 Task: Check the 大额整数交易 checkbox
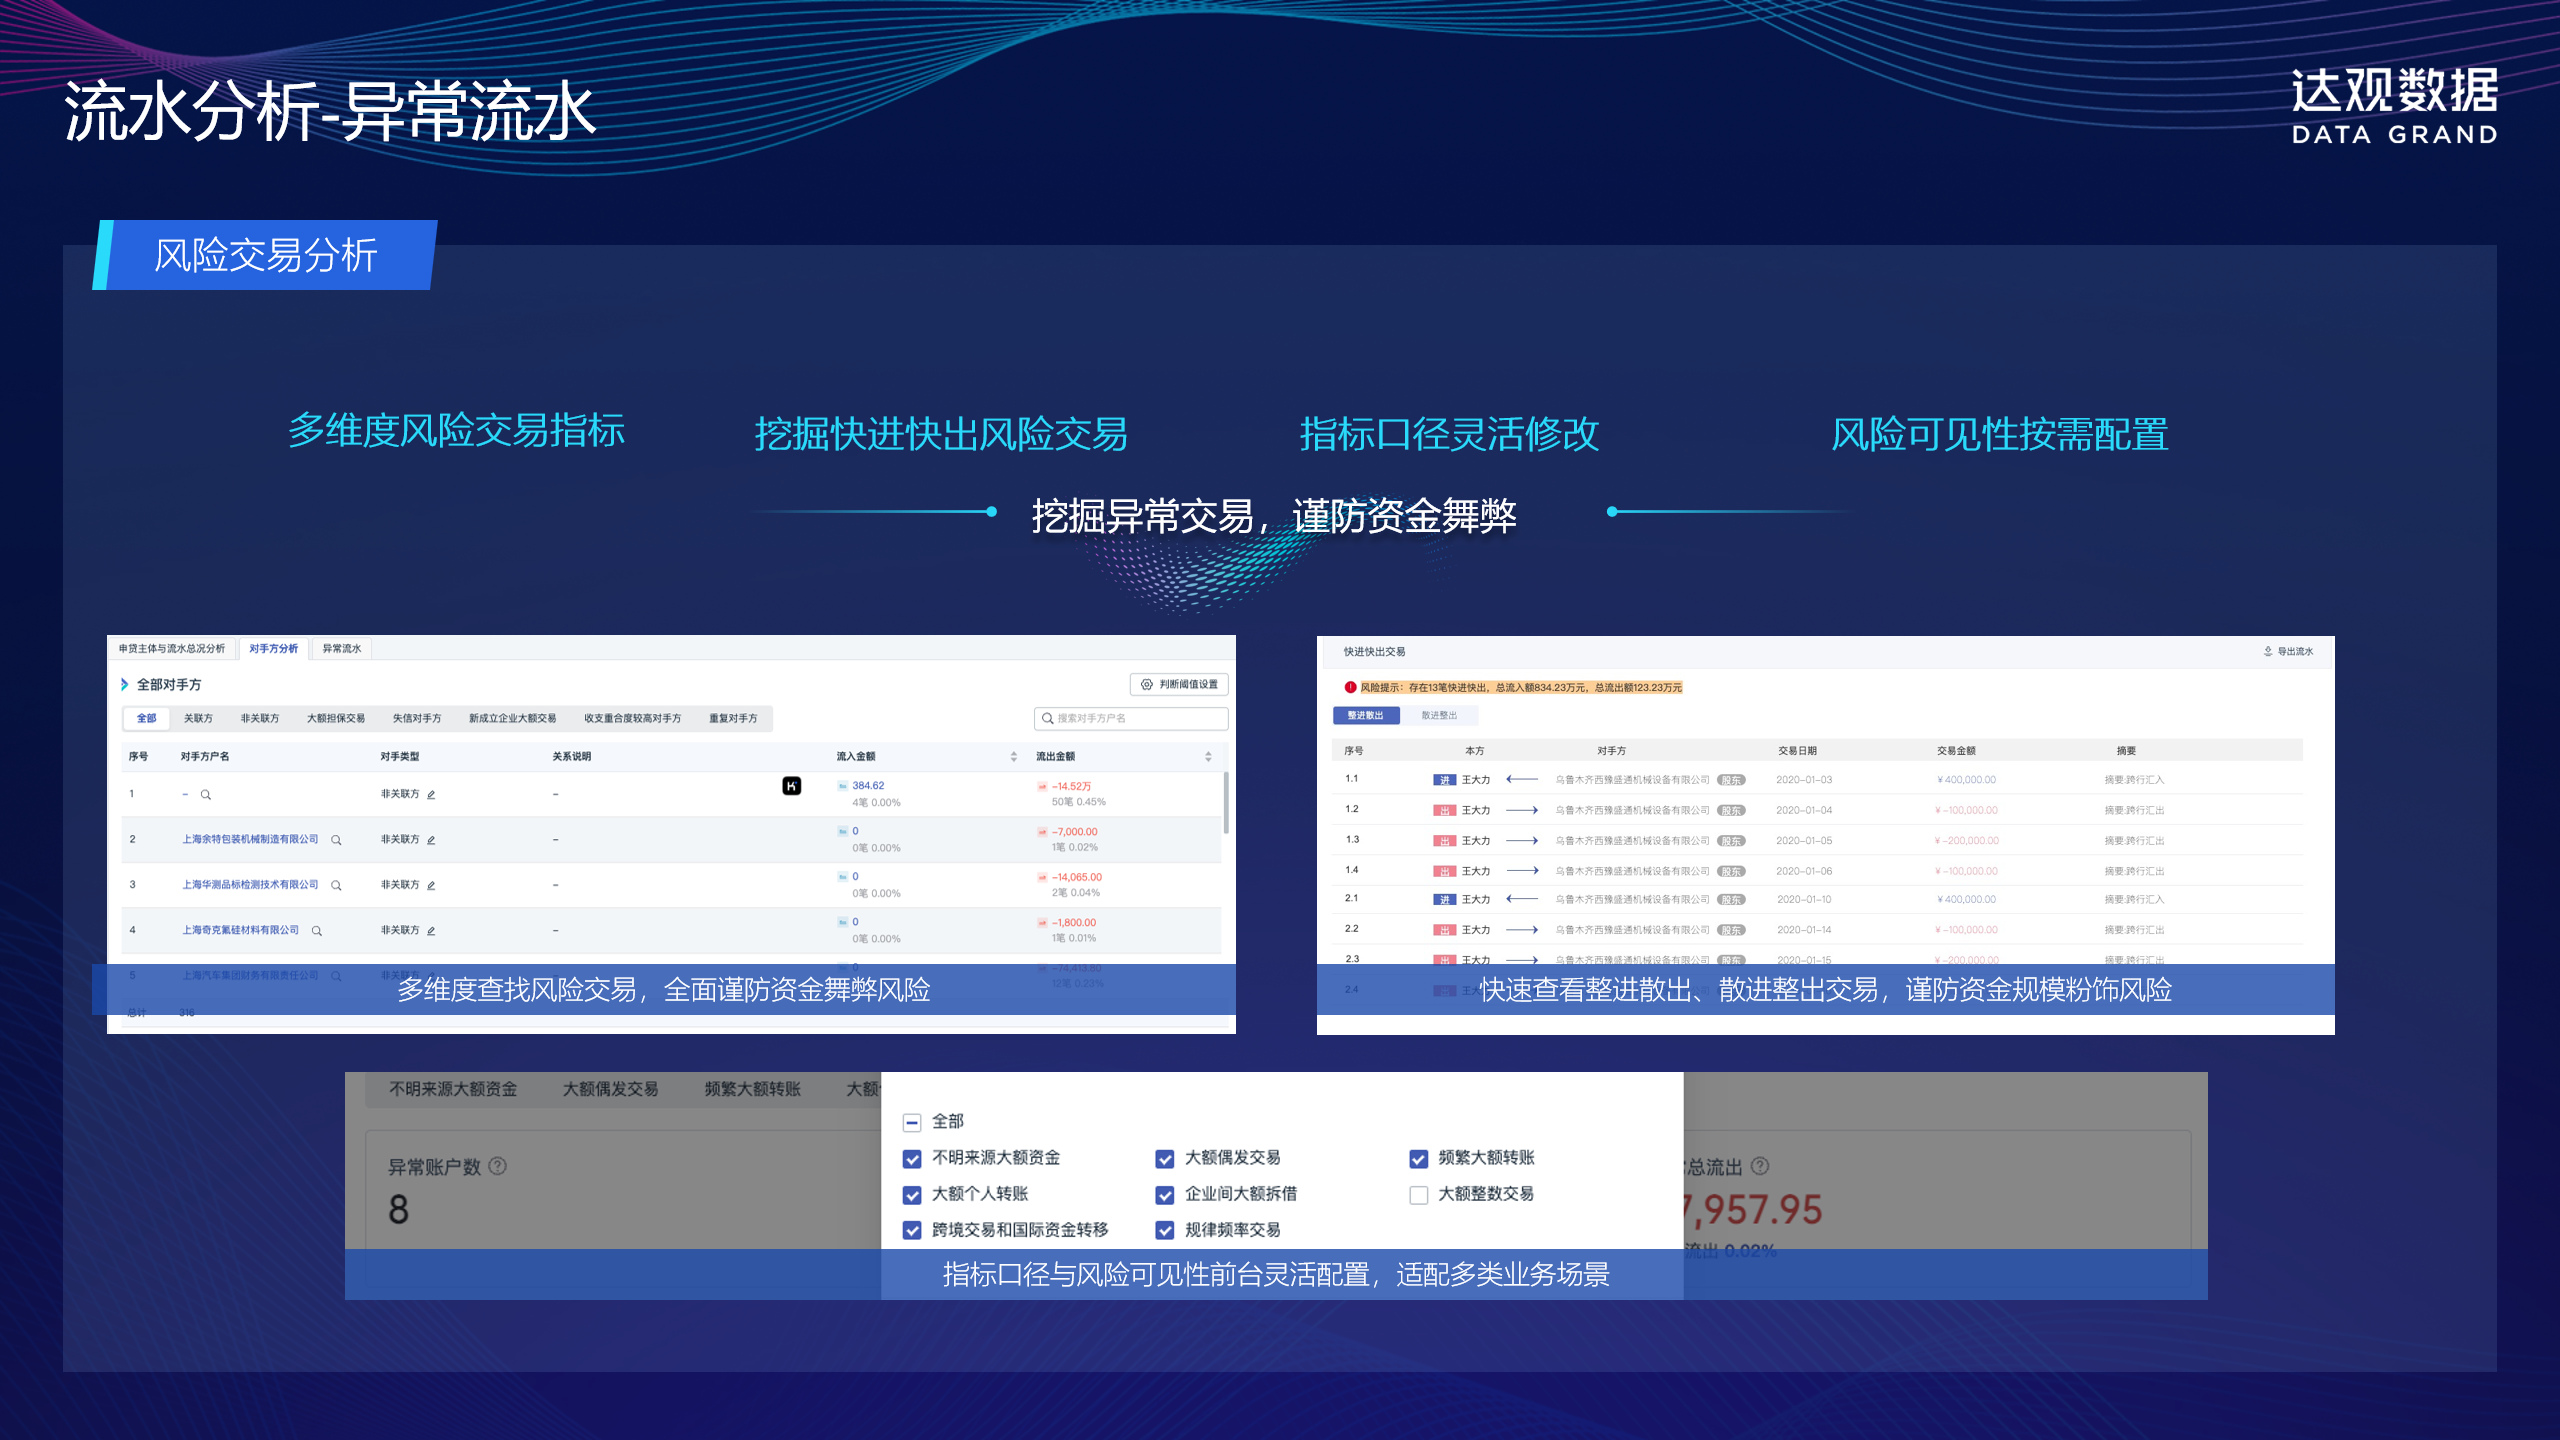(1418, 1195)
